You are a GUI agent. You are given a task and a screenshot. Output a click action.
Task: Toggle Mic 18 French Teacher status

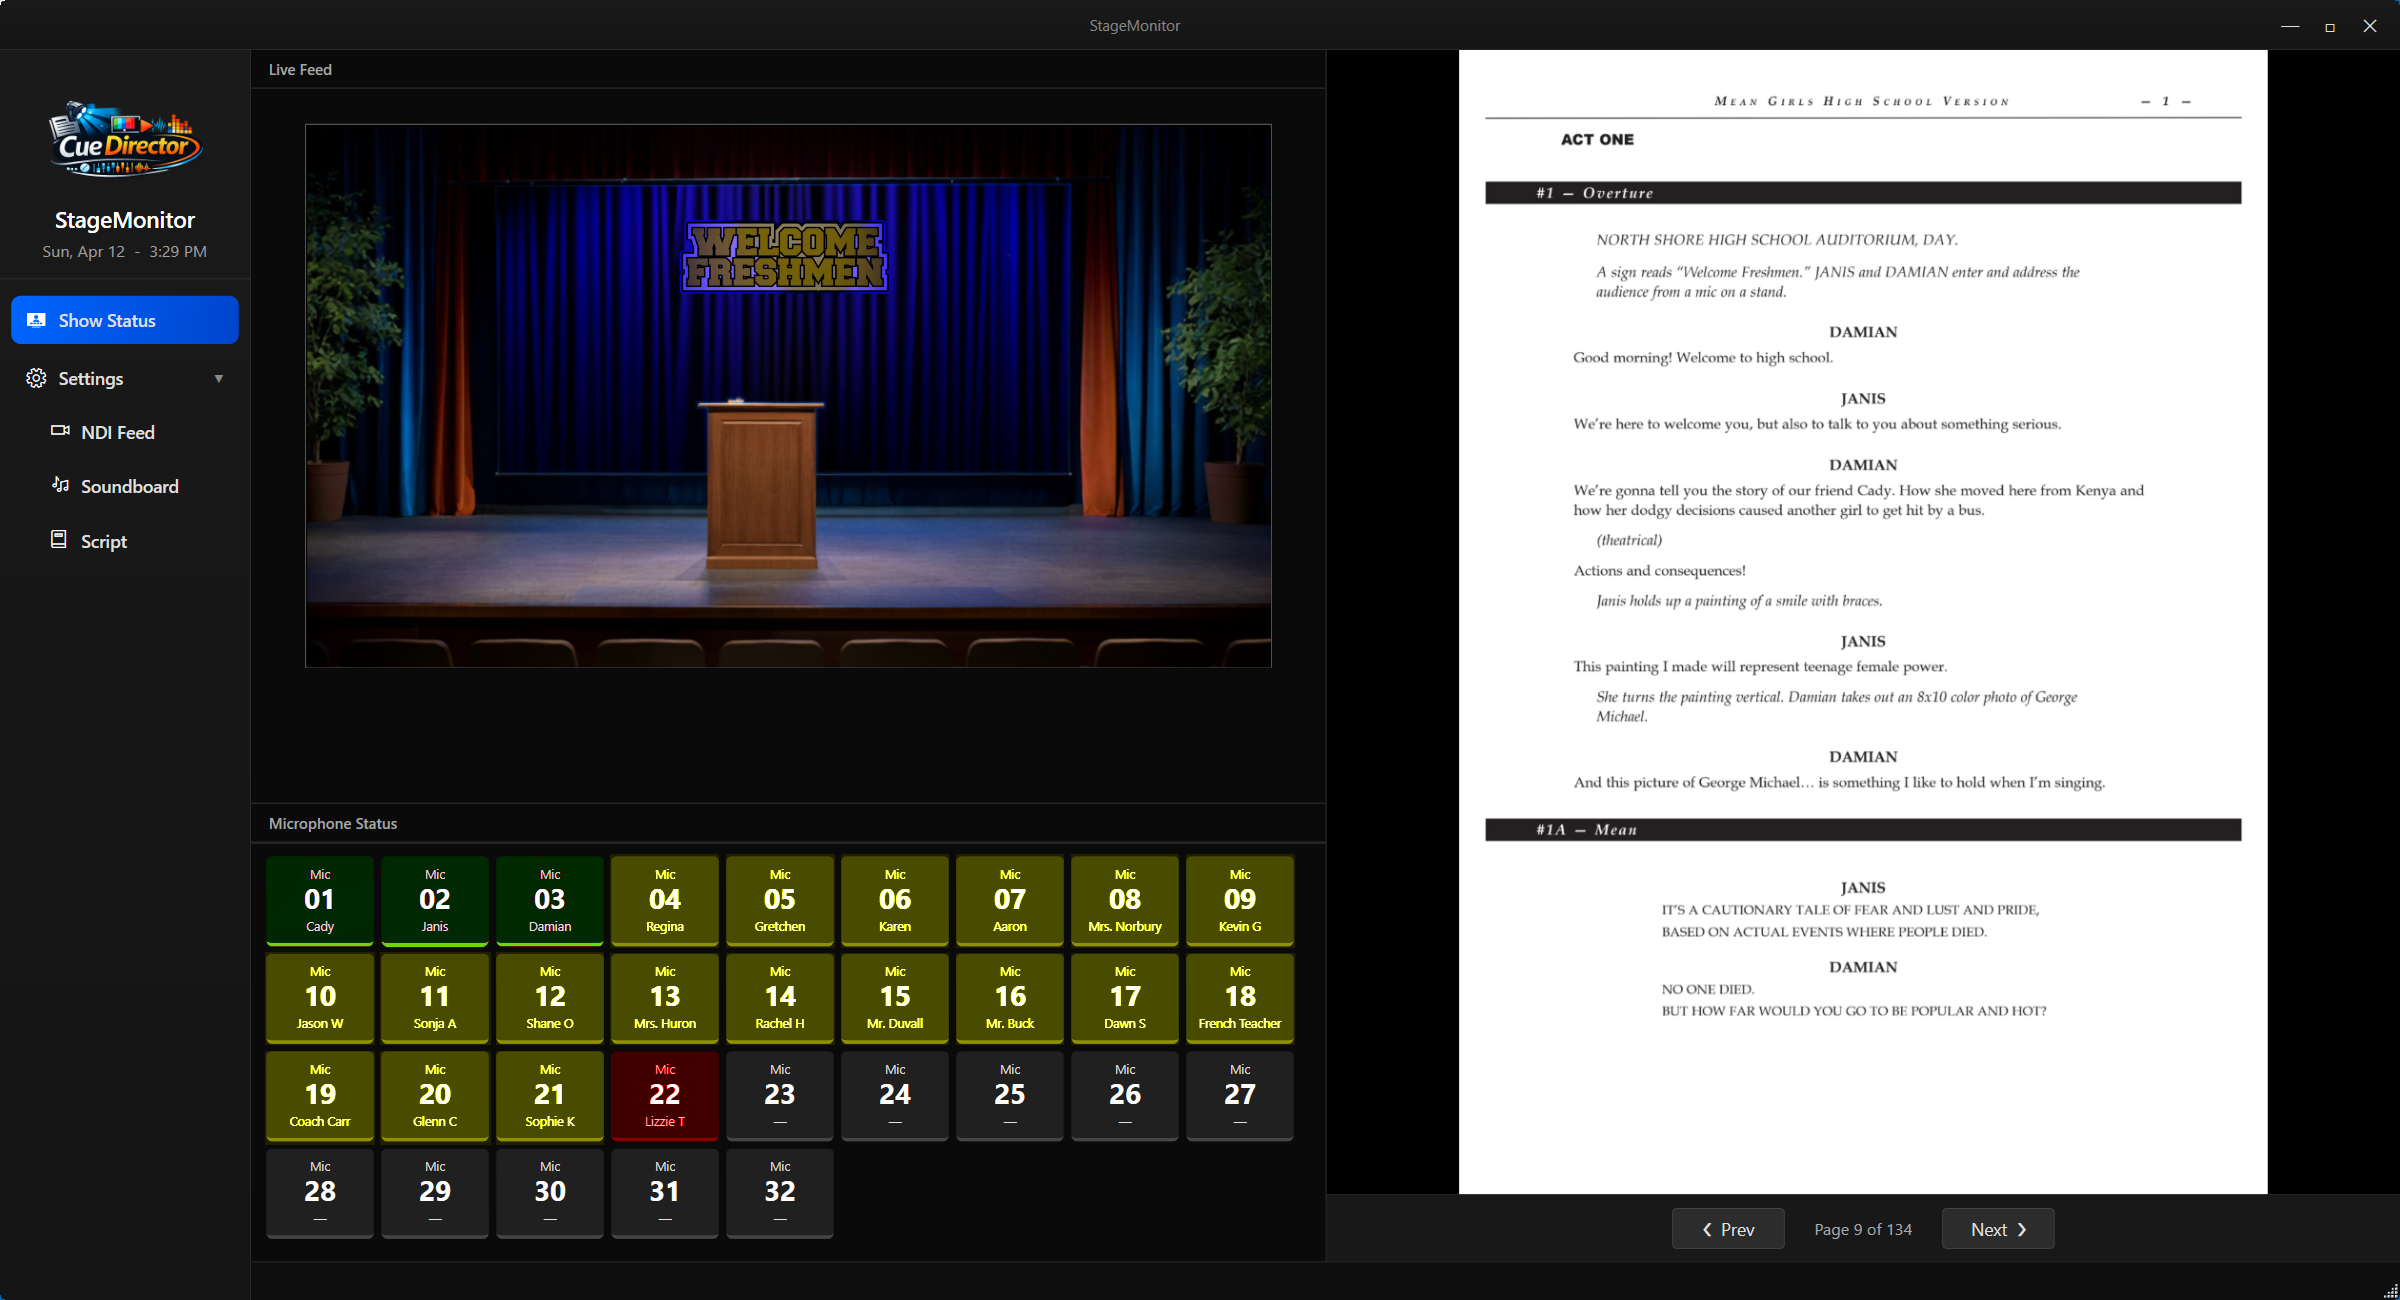click(x=1239, y=997)
